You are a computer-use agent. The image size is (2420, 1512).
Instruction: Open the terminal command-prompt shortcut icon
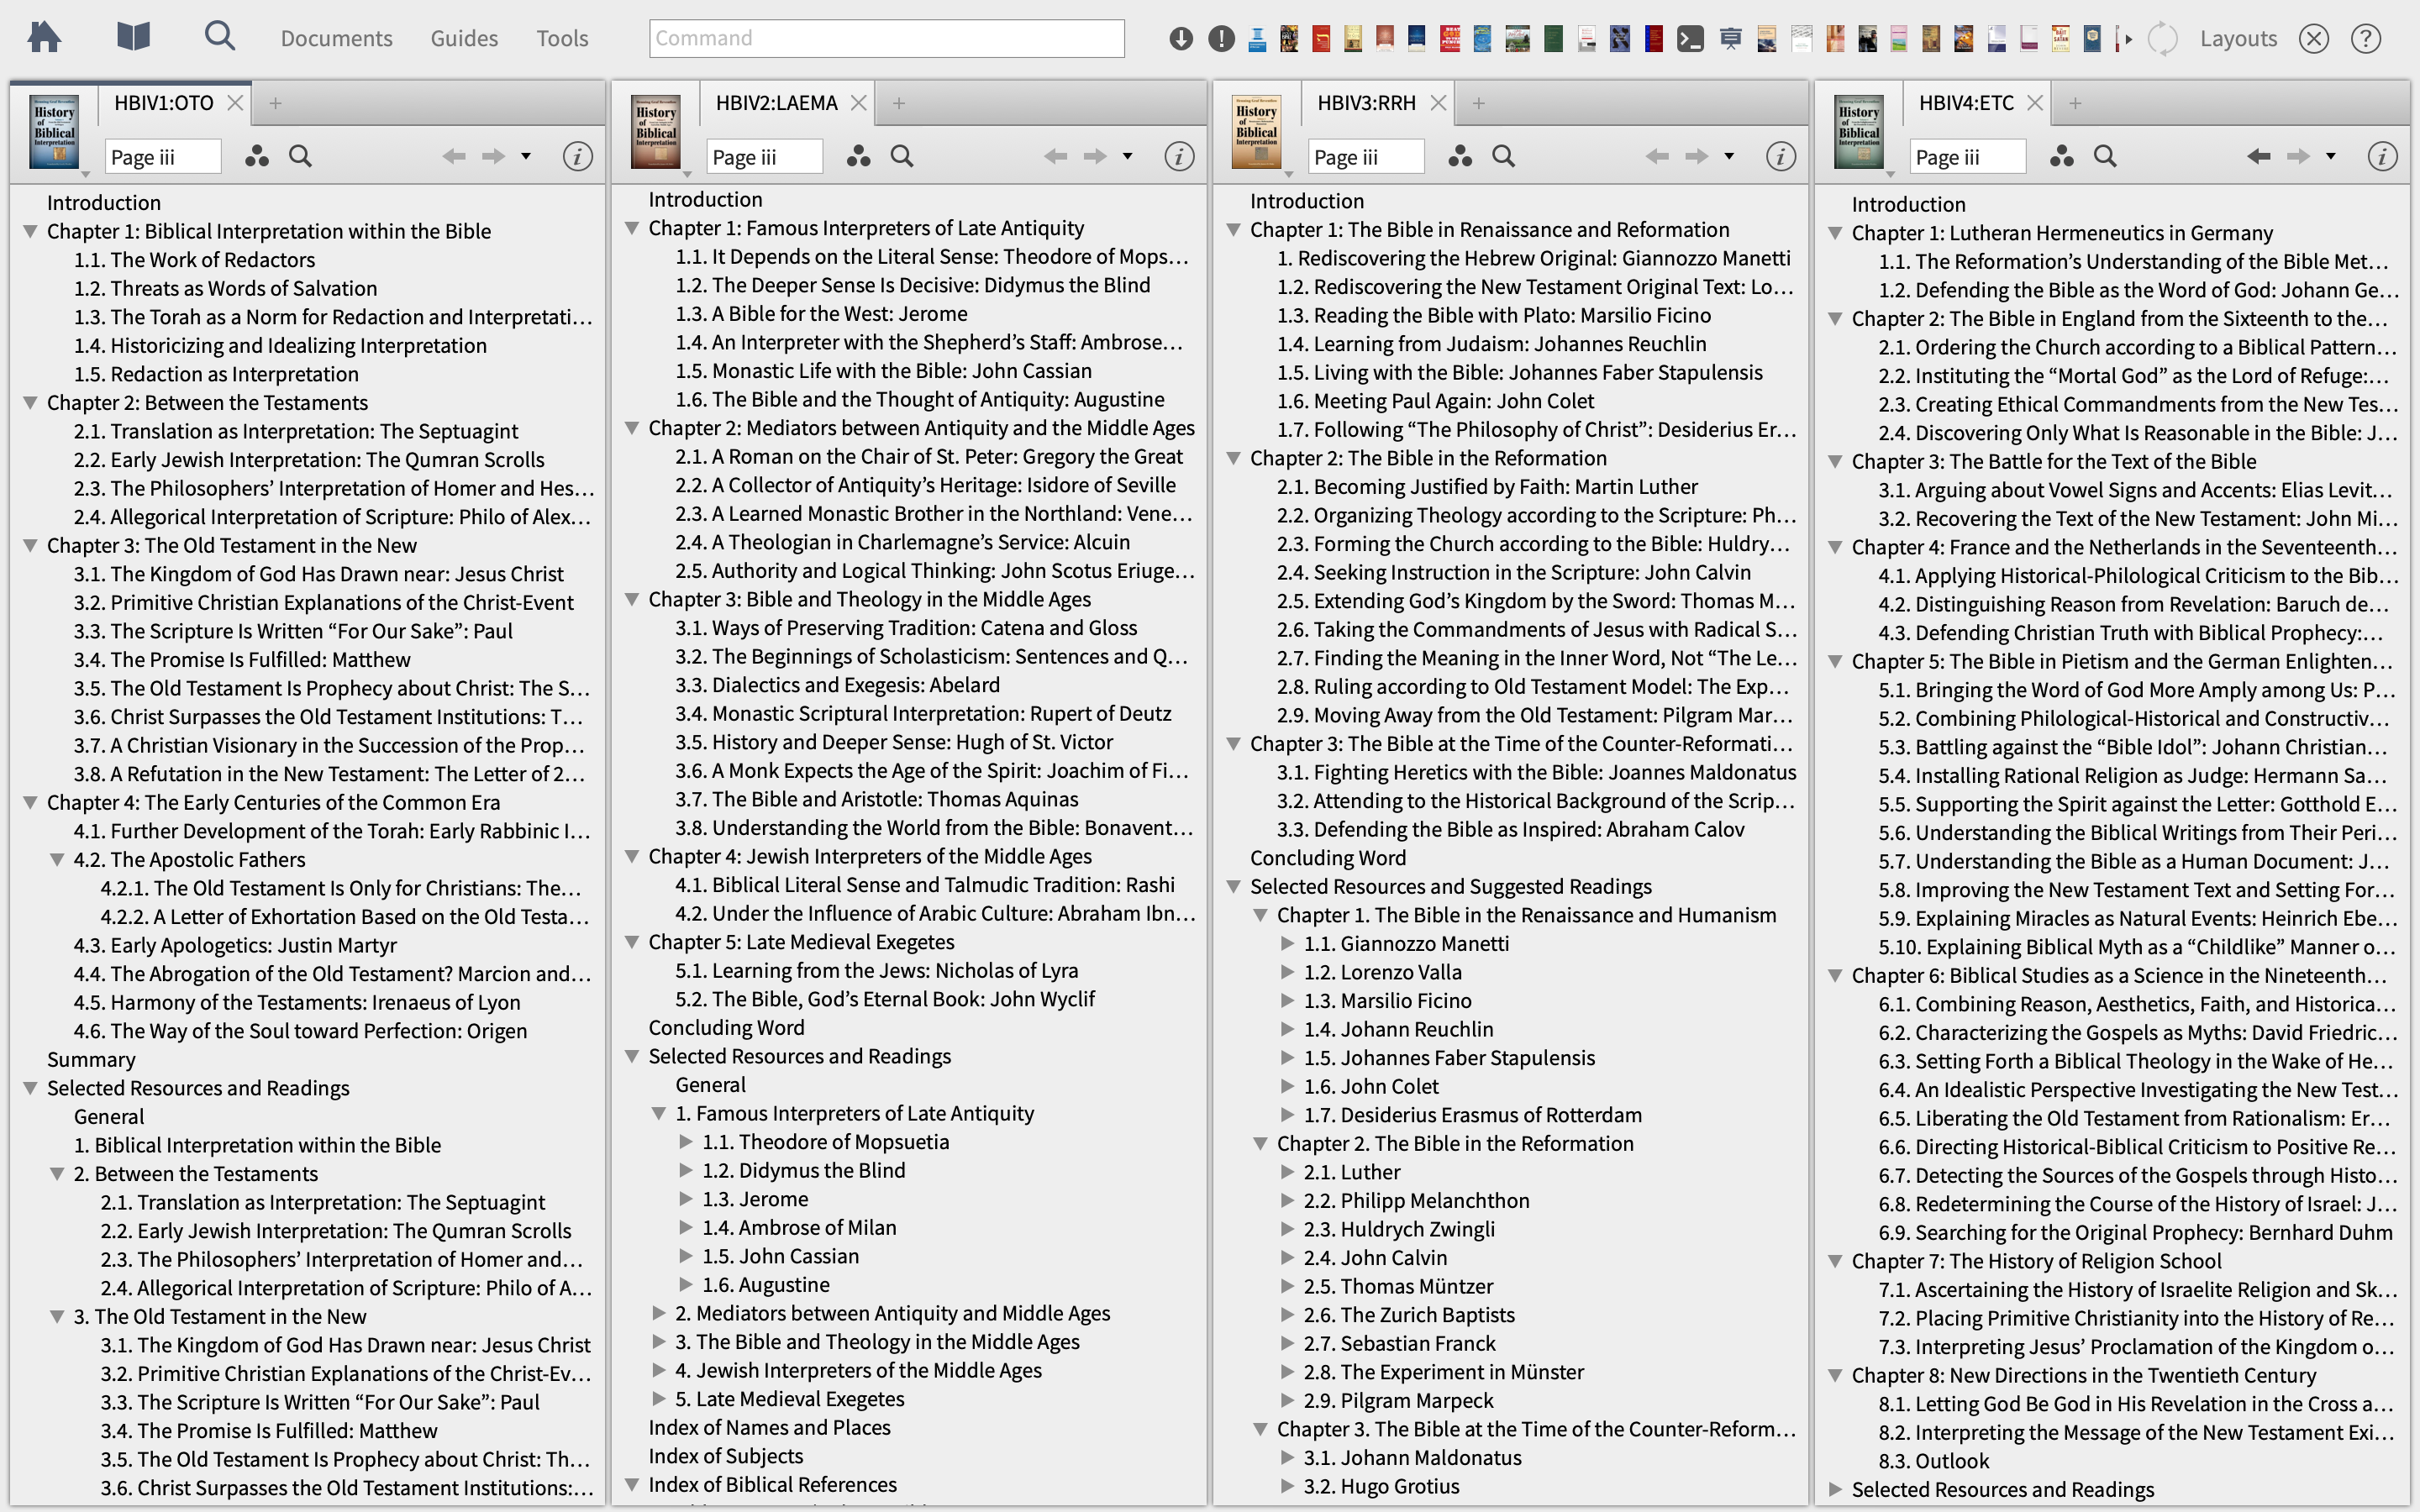click(x=1690, y=39)
